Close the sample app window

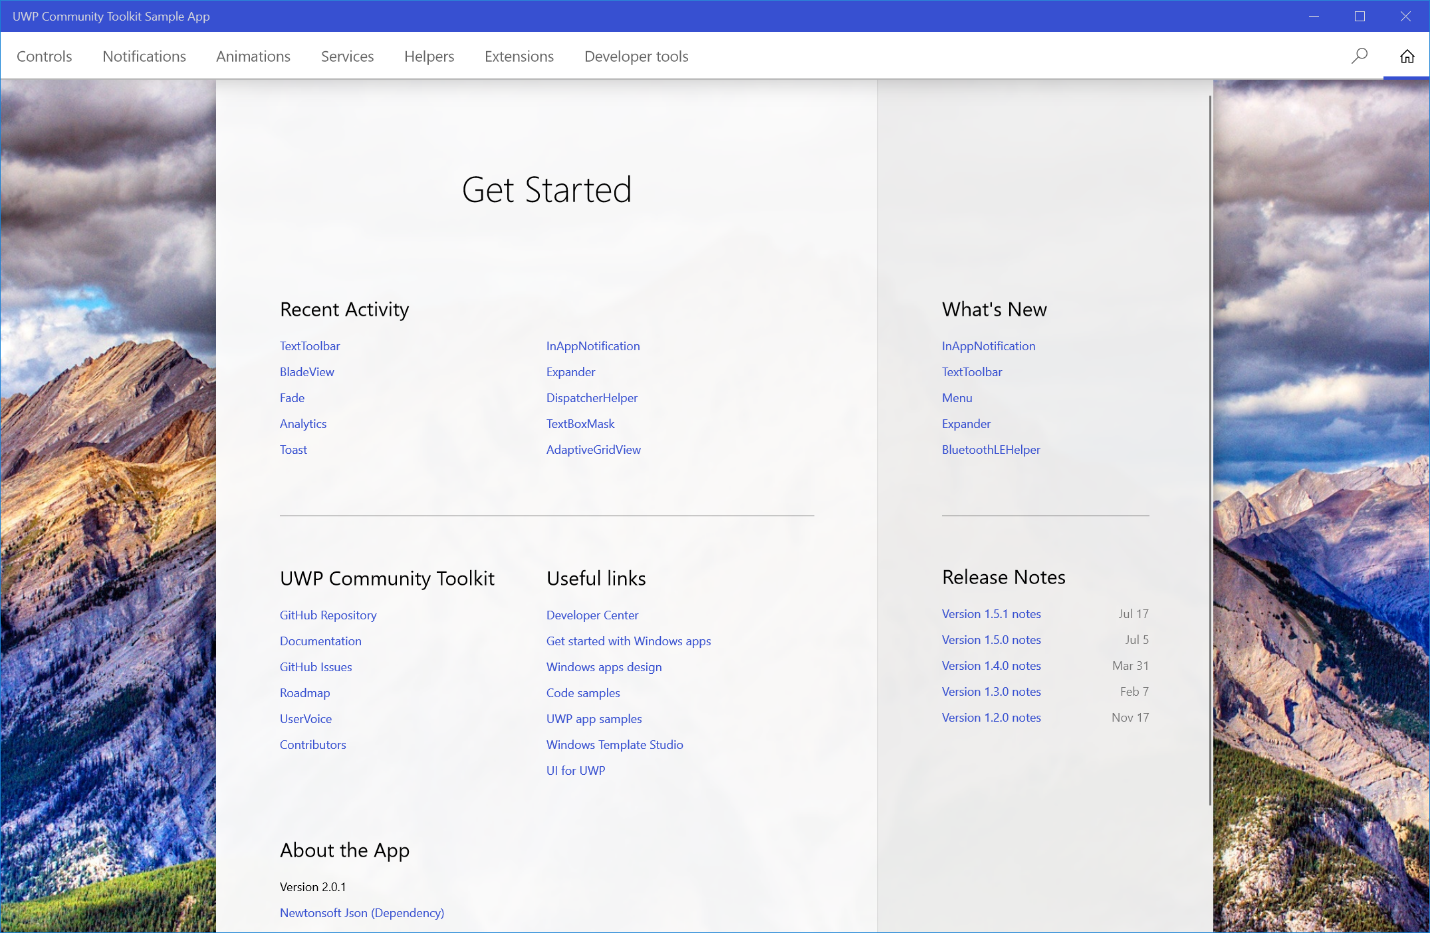(x=1406, y=16)
